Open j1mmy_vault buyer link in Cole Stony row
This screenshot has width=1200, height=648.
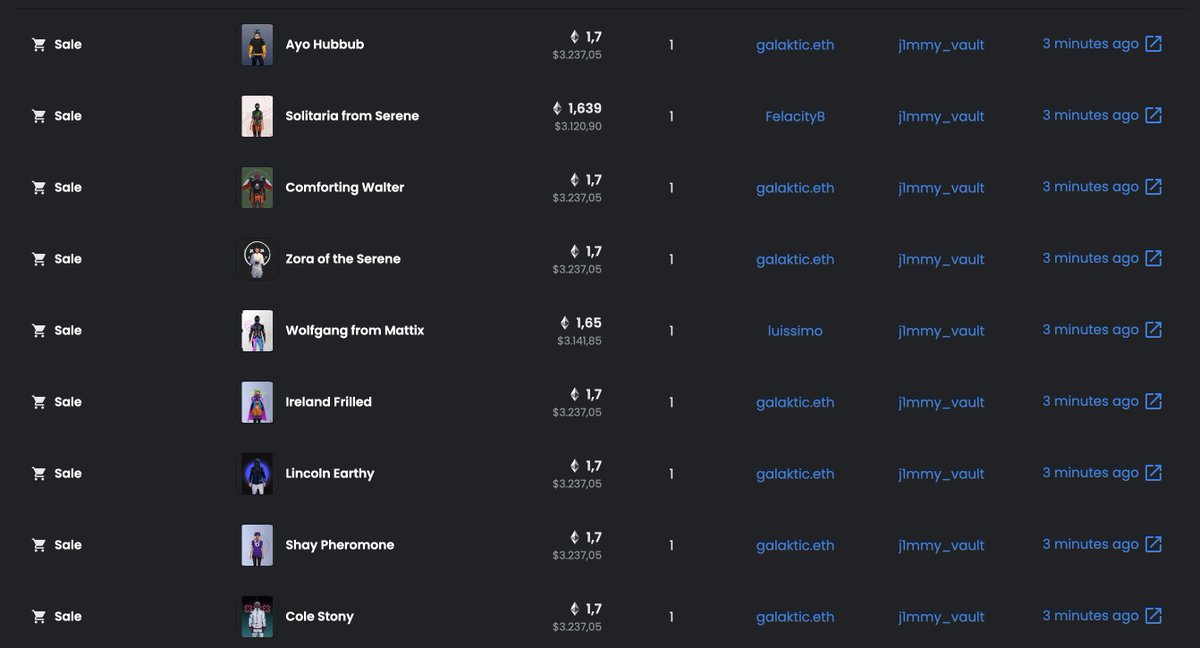pos(941,617)
